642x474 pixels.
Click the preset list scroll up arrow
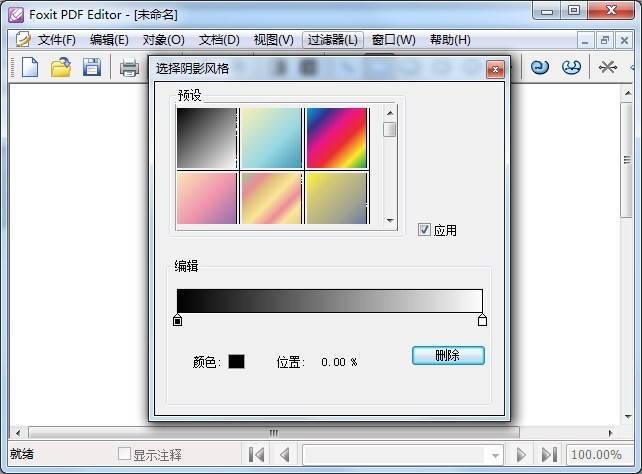(x=390, y=113)
